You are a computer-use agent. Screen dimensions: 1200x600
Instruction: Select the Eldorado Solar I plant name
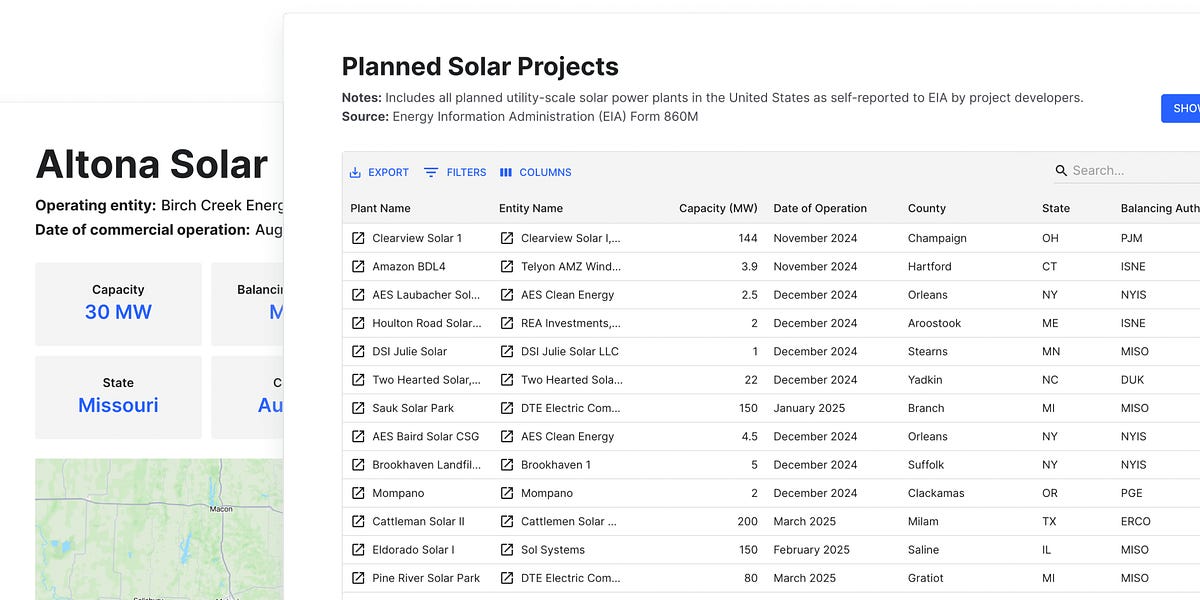pyautogui.click(x=413, y=550)
